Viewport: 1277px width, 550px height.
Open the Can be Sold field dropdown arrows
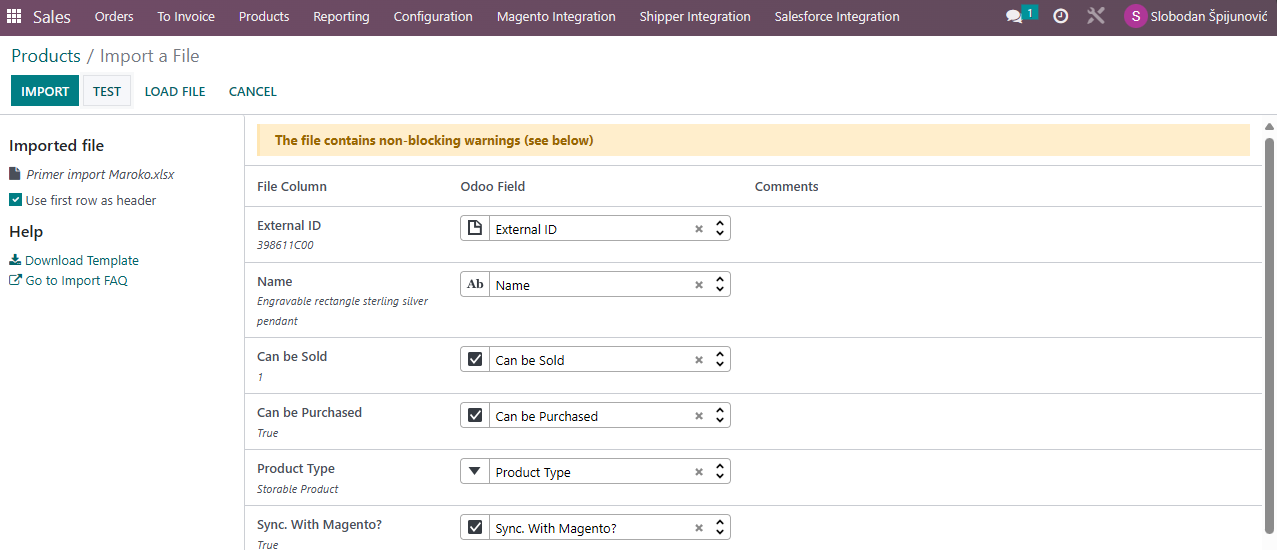tap(719, 360)
